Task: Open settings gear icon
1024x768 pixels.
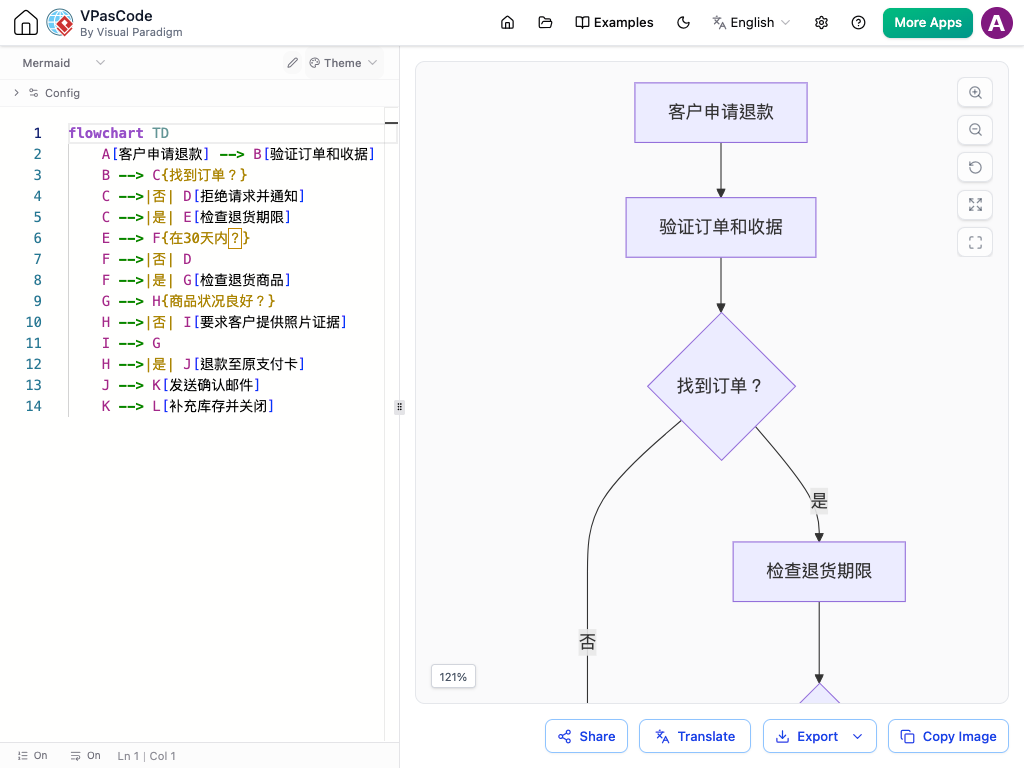Action: [822, 23]
